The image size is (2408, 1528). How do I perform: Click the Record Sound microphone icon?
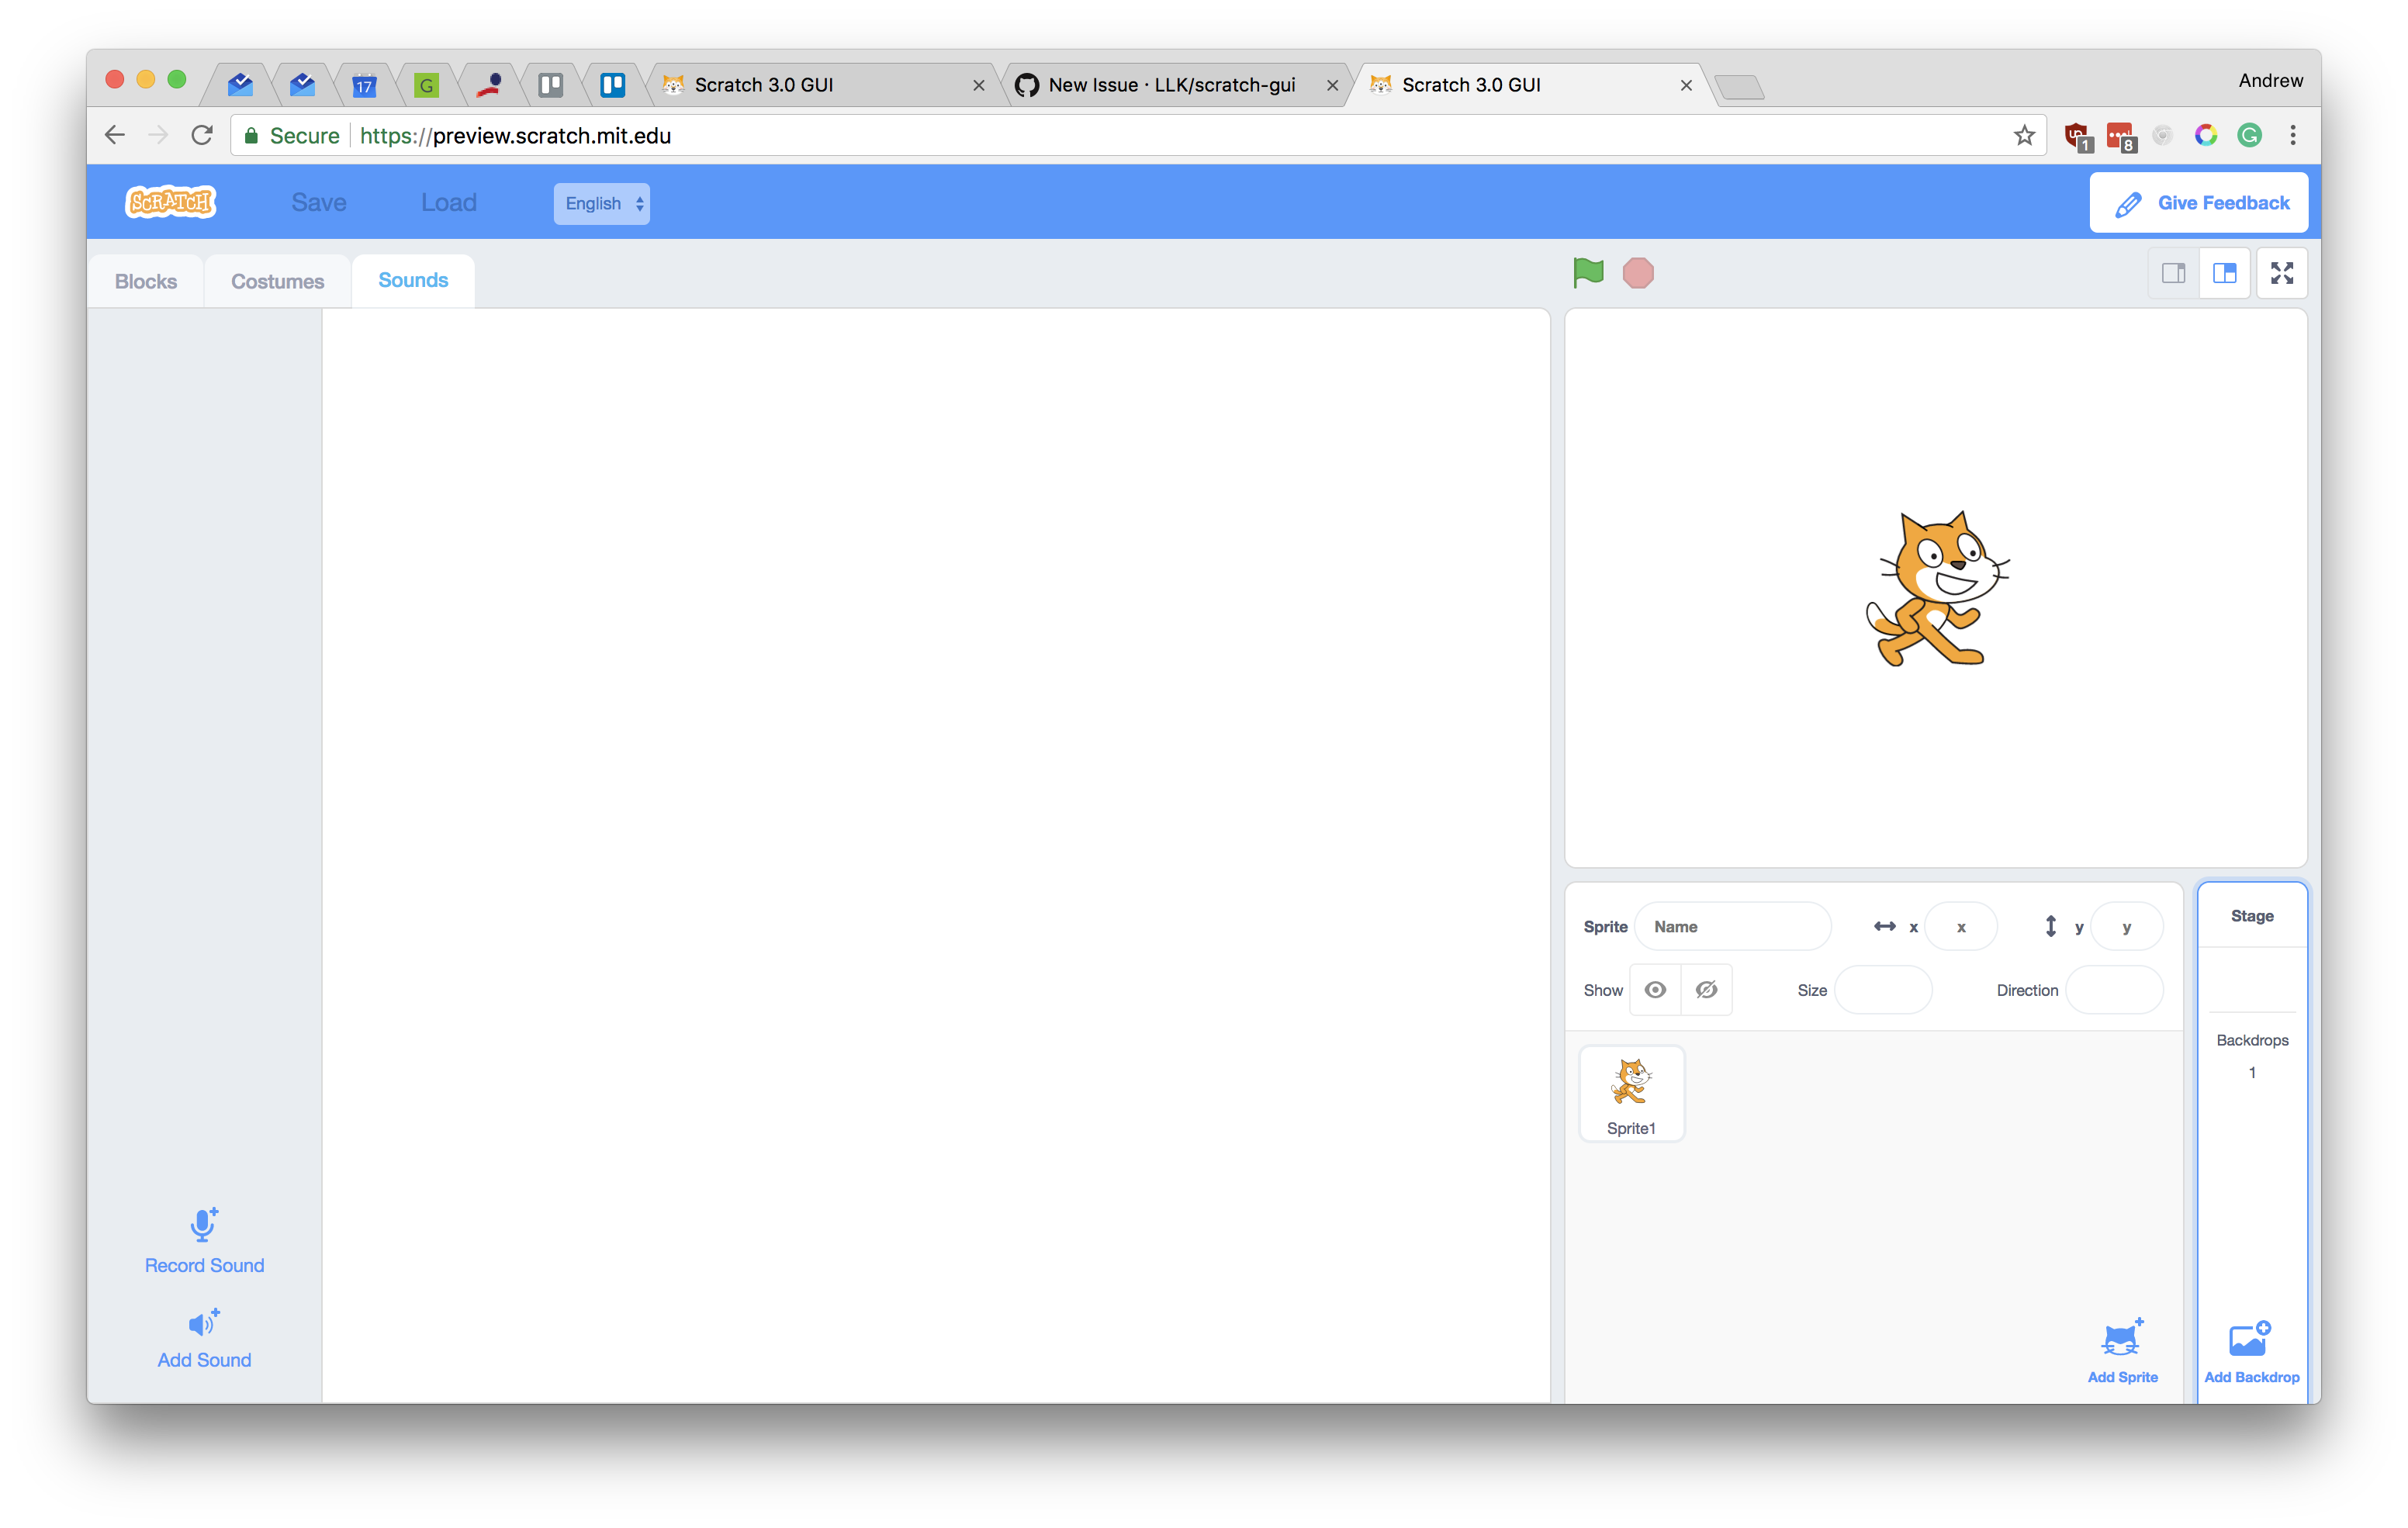pos(203,1224)
